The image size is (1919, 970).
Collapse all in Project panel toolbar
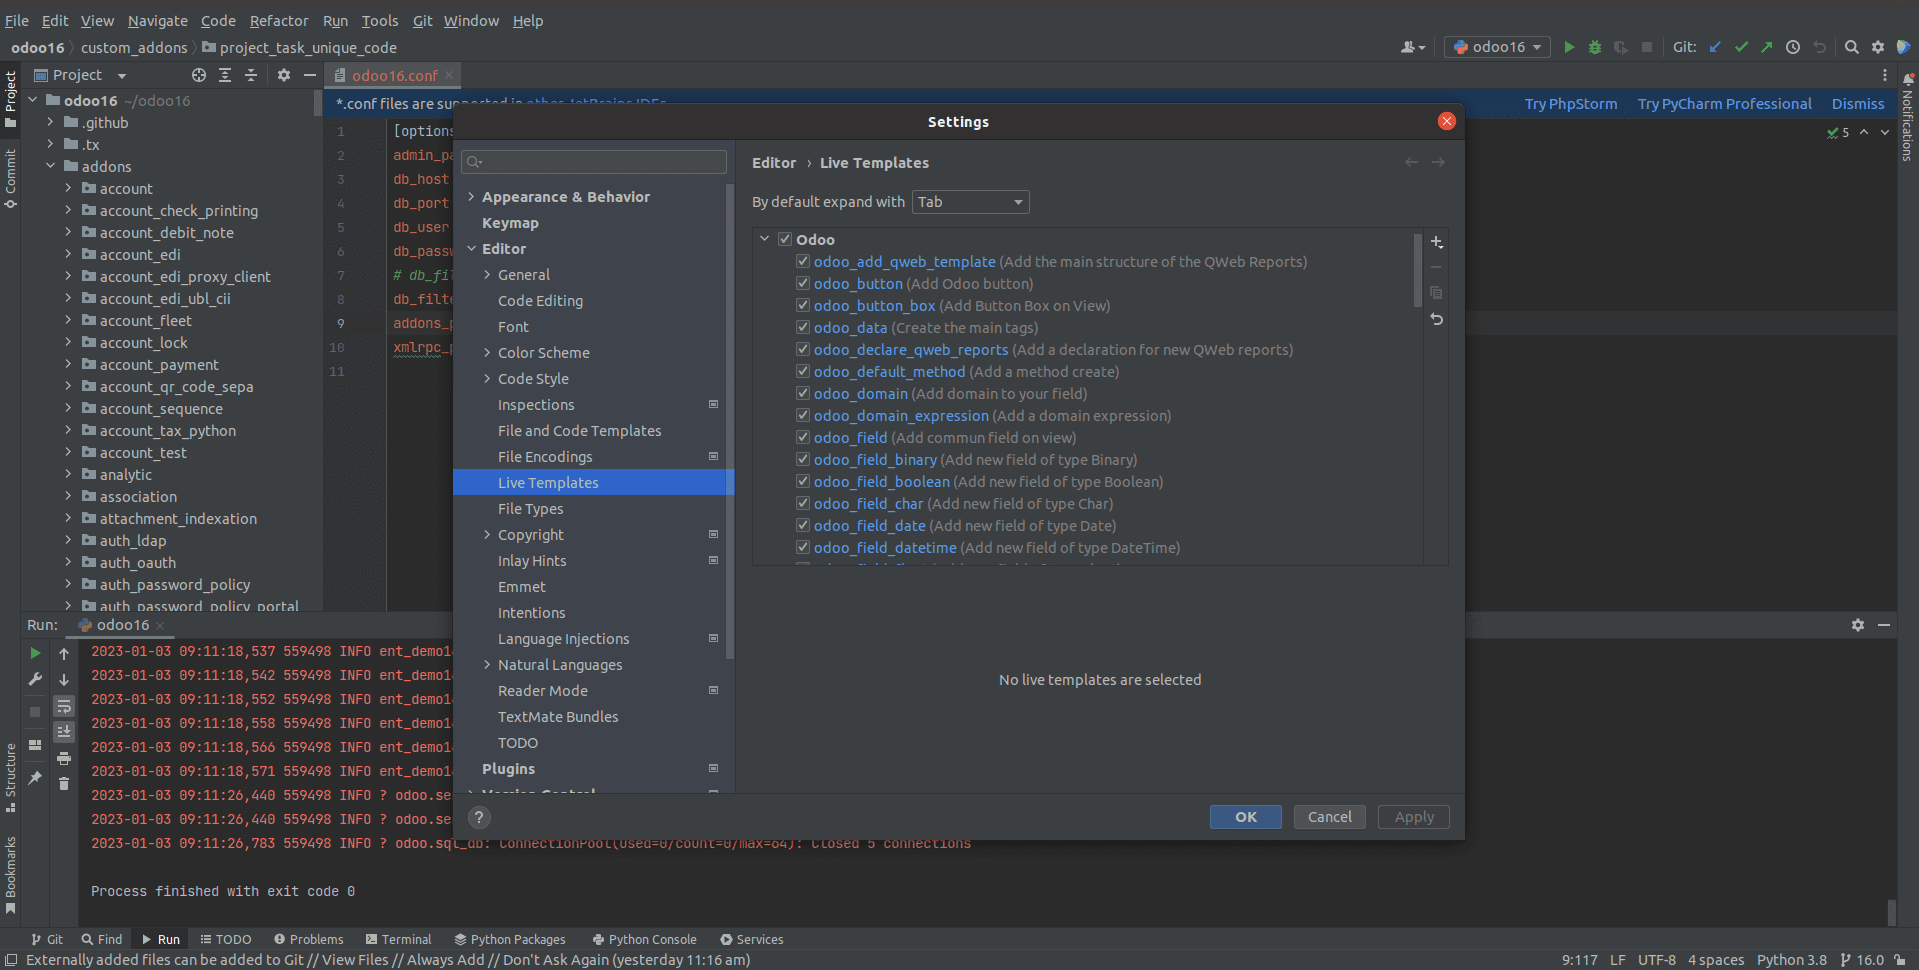point(251,75)
